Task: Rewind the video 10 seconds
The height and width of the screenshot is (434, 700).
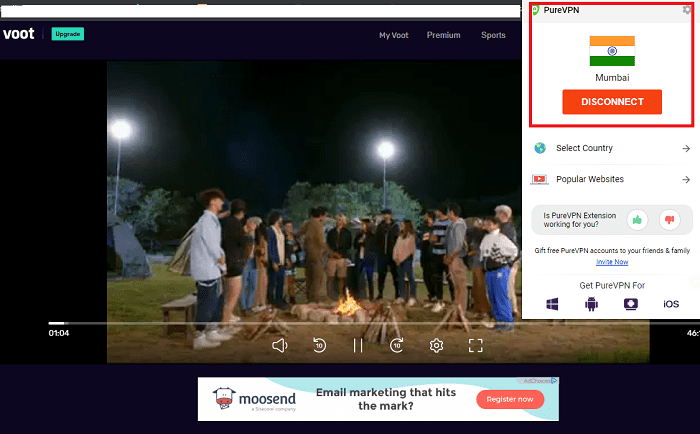Action: tap(319, 345)
